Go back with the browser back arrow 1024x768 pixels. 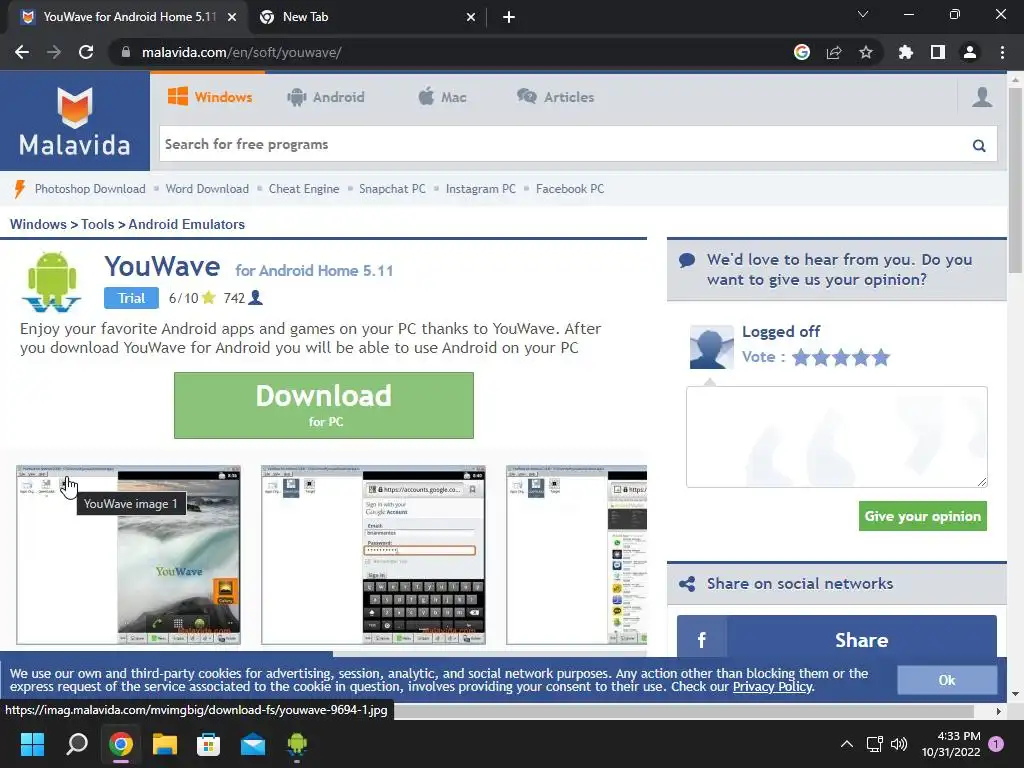click(x=22, y=52)
